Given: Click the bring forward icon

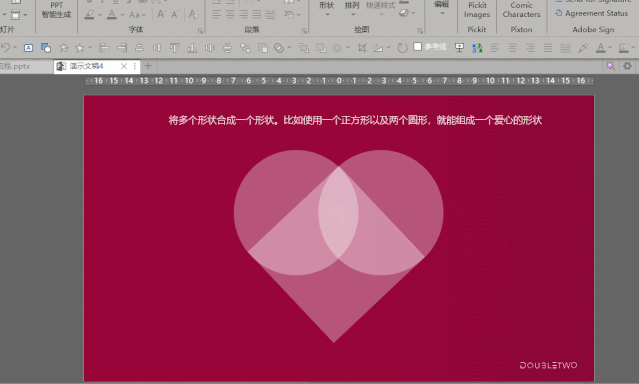Looking at the screenshot, I should click(x=304, y=48).
